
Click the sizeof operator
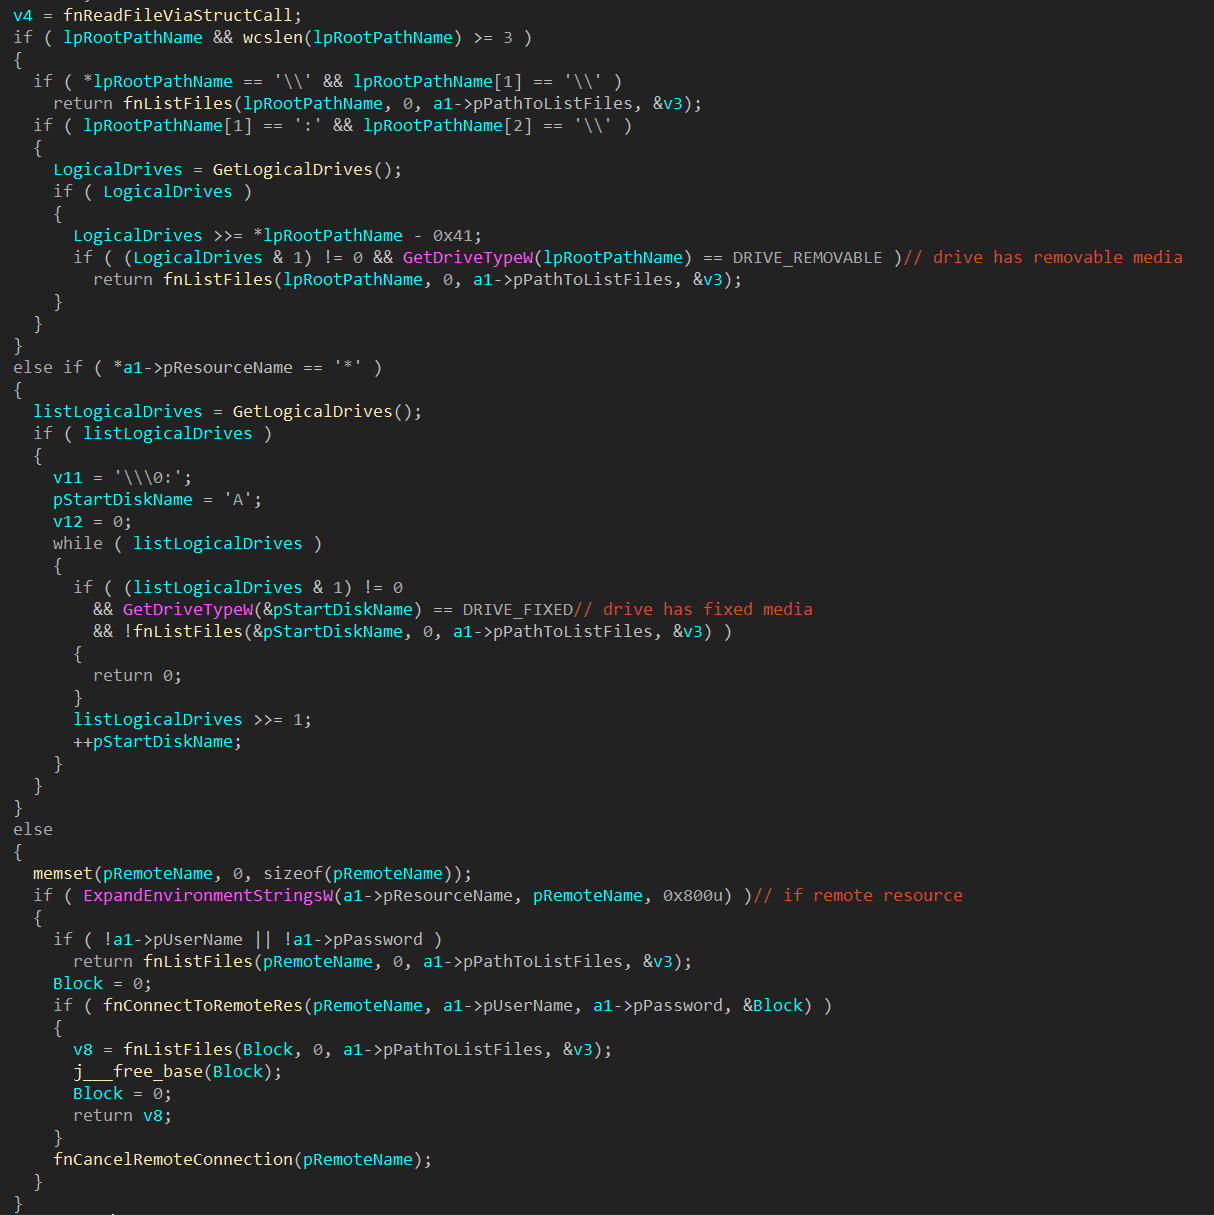(293, 873)
